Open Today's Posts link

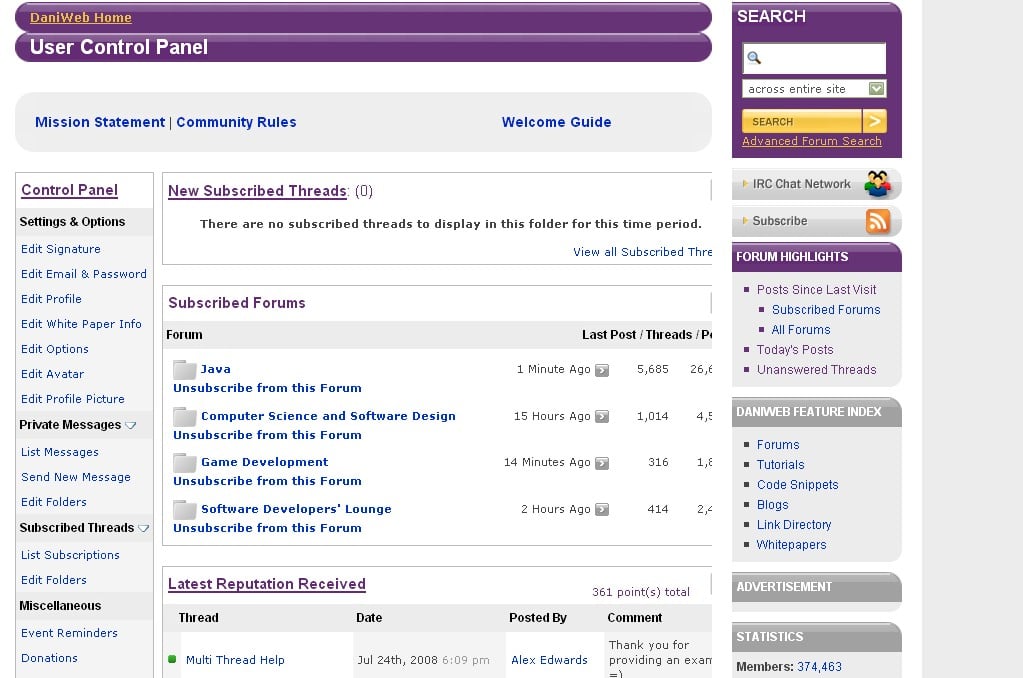tap(795, 350)
